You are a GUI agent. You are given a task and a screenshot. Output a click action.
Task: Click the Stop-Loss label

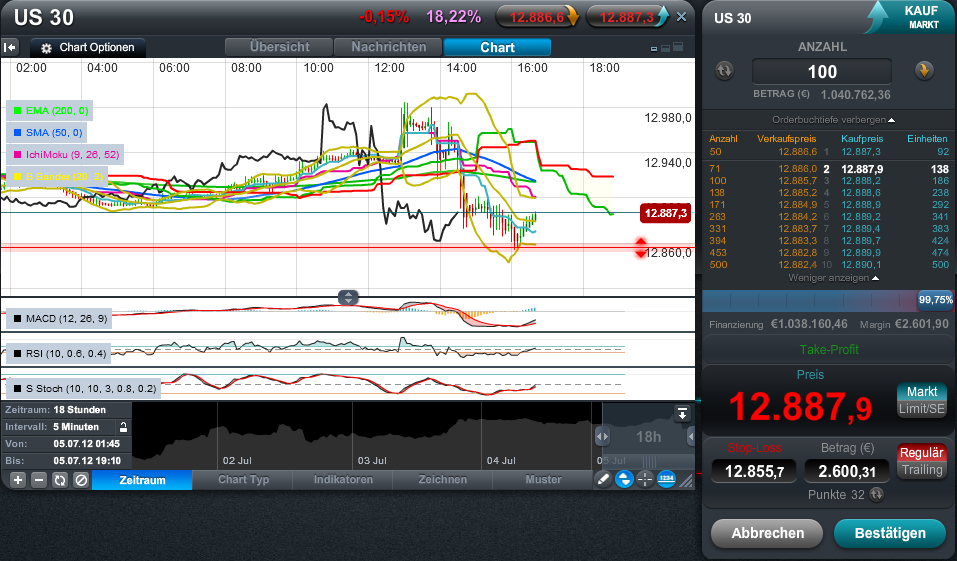coord(754,448)
